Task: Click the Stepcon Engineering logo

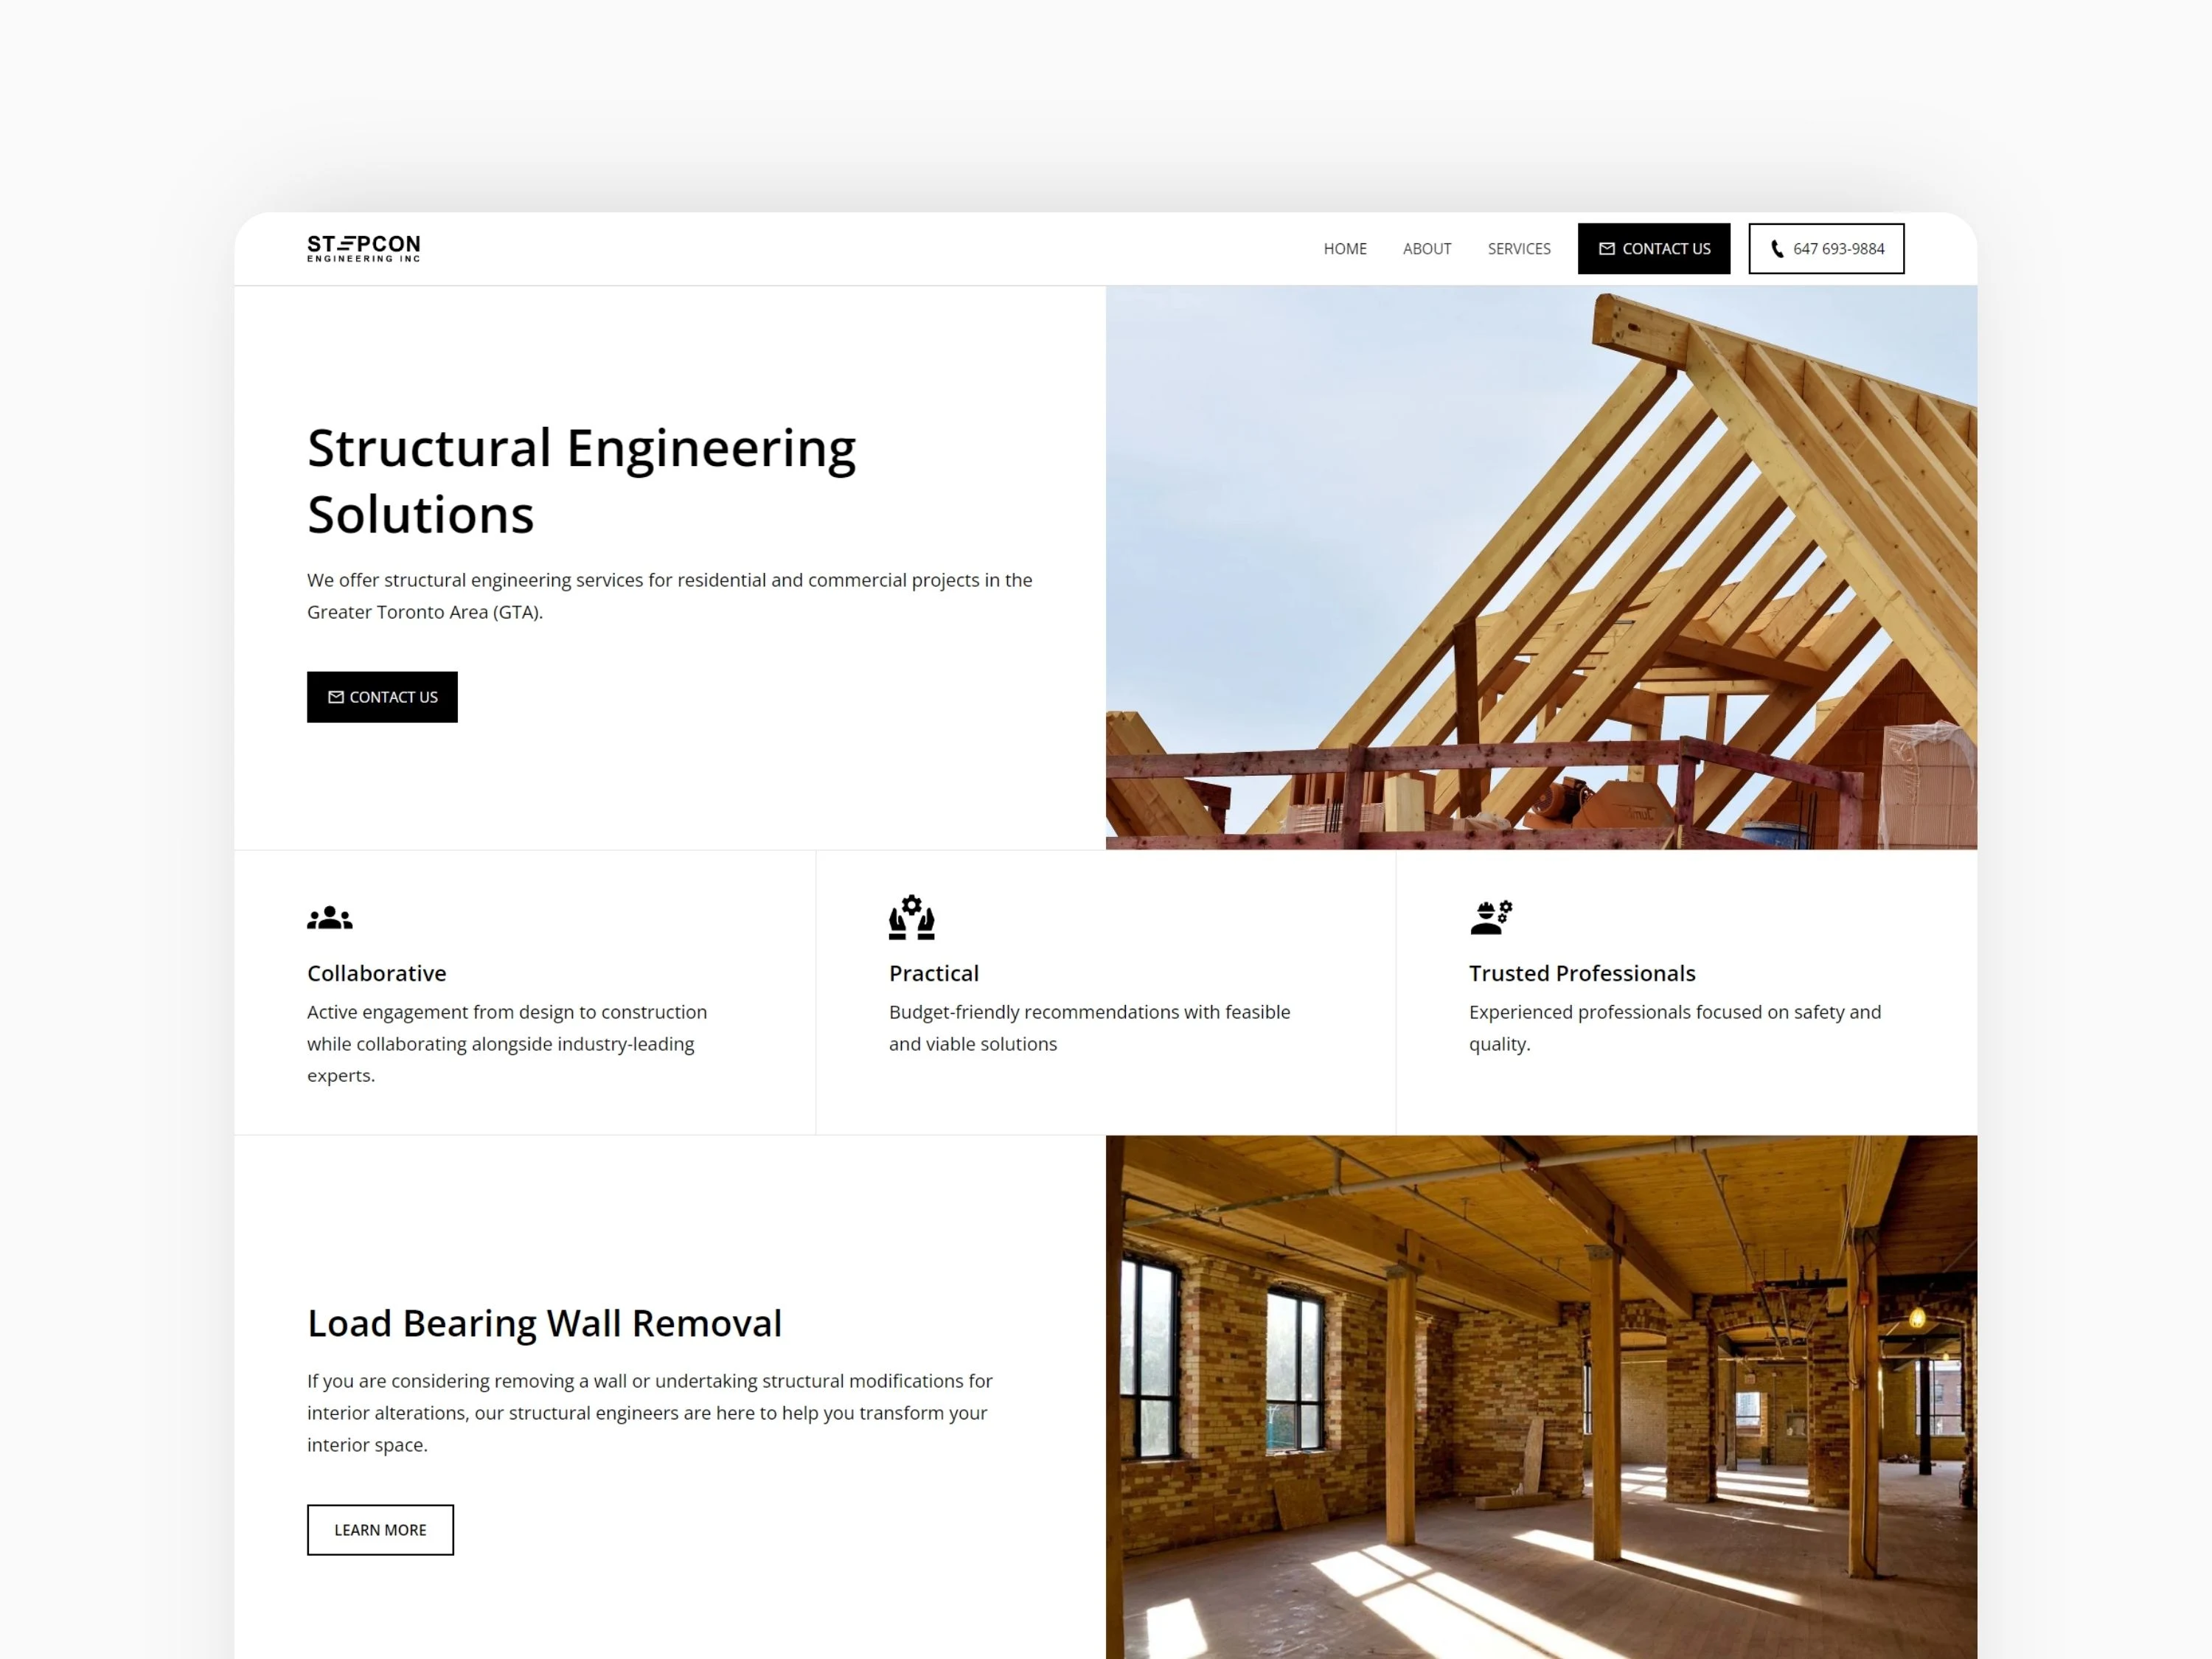Action: (x=363, y=248)
